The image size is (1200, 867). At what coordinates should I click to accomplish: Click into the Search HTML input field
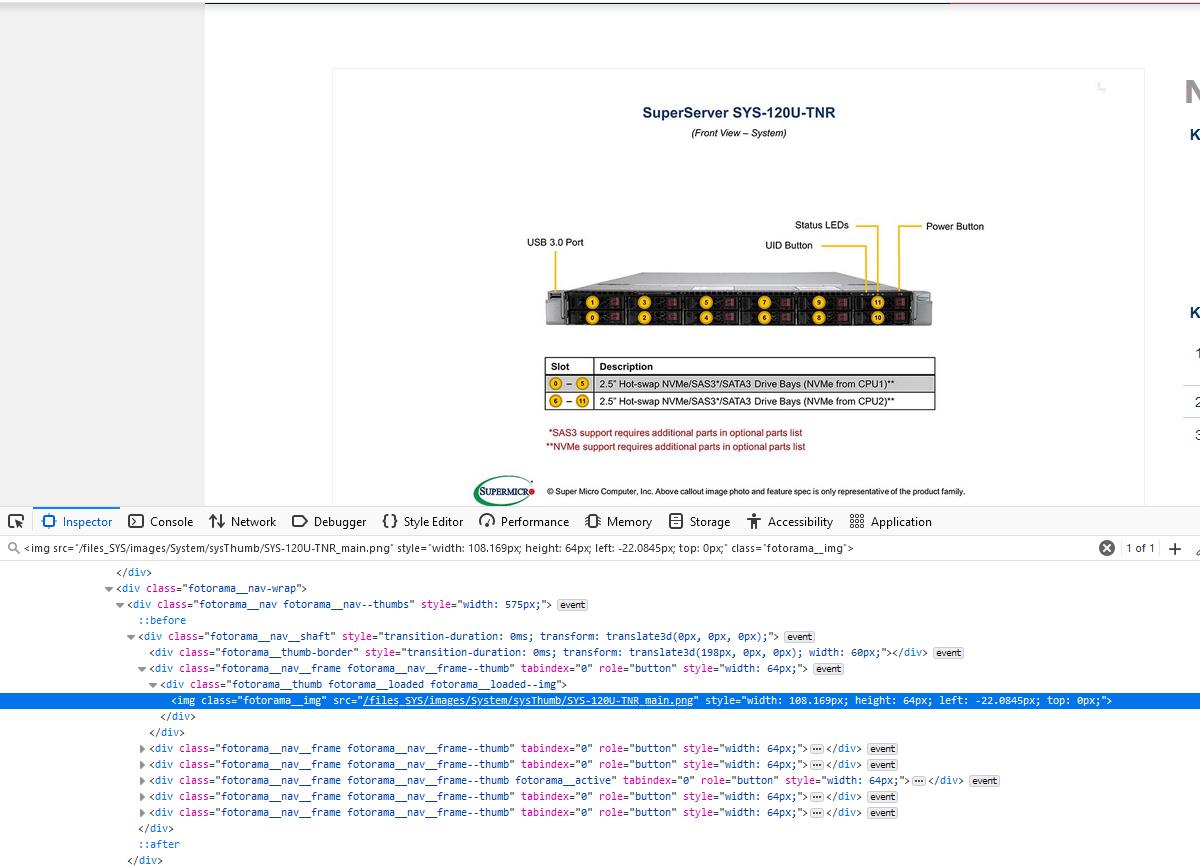point(550,548)
